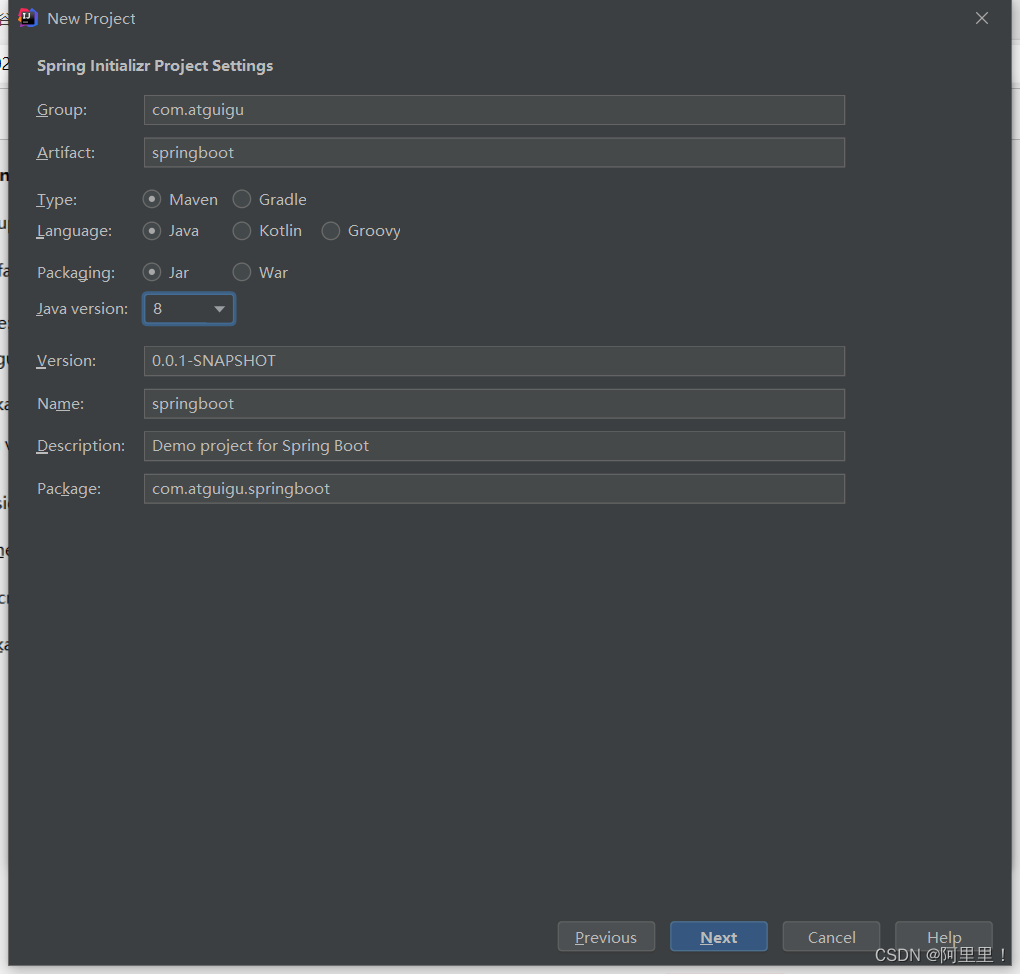Open Help for project settings

click(x=944, y=937)
